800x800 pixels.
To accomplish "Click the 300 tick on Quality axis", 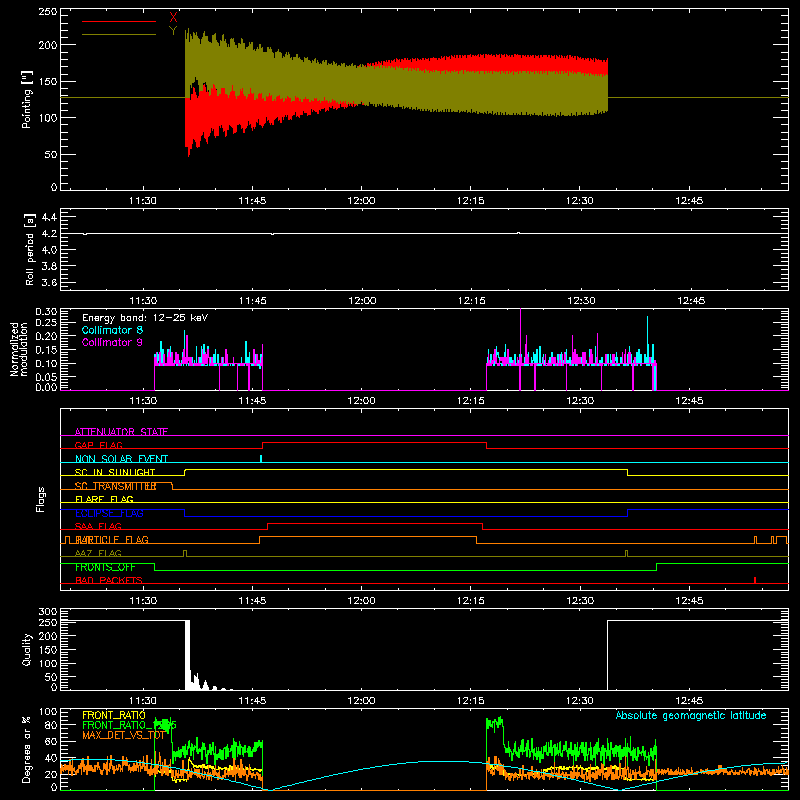I will [x=47, y=612].
